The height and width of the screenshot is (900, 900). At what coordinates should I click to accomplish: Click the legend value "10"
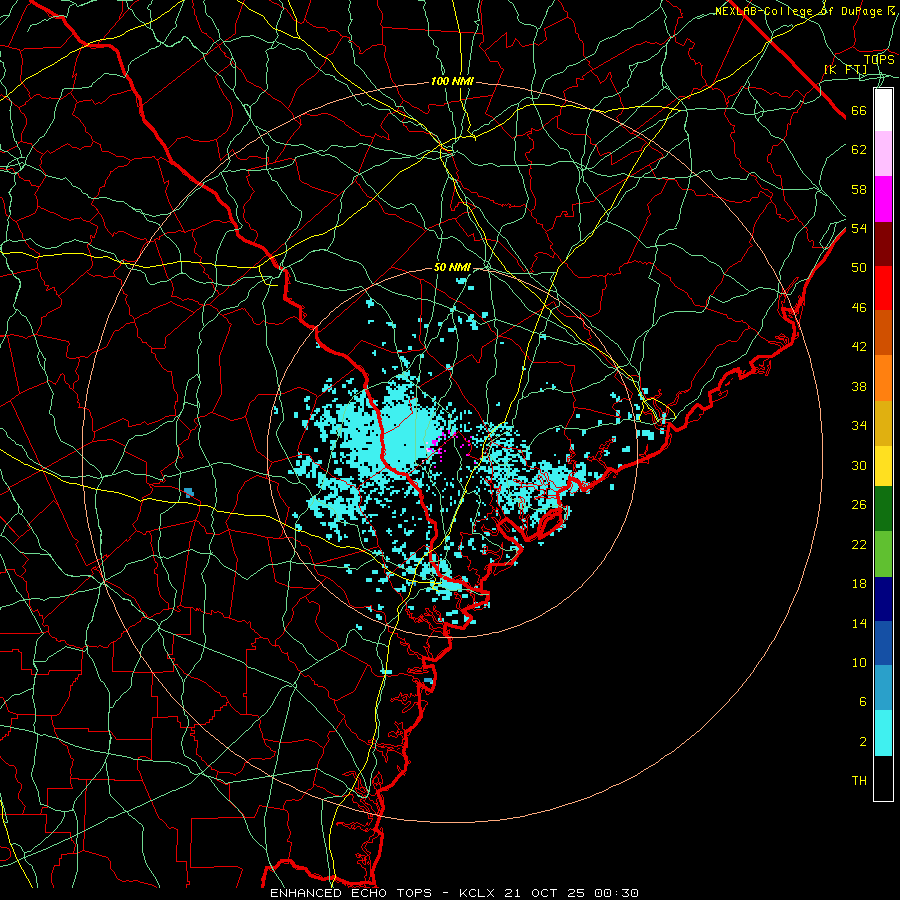[x=859, y=663]
